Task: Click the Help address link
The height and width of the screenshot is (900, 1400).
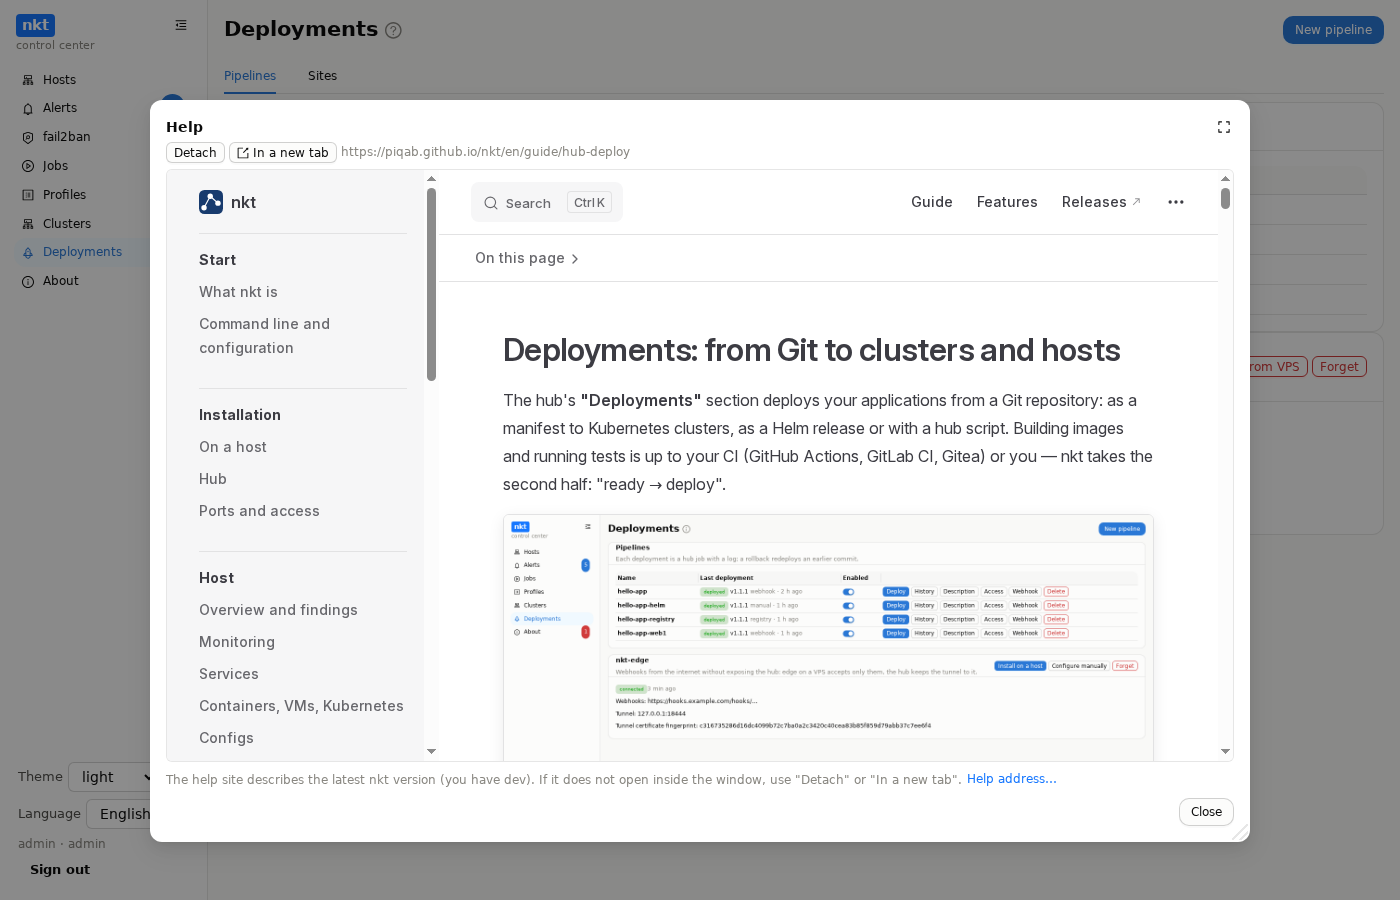Action: point(1011,779)
